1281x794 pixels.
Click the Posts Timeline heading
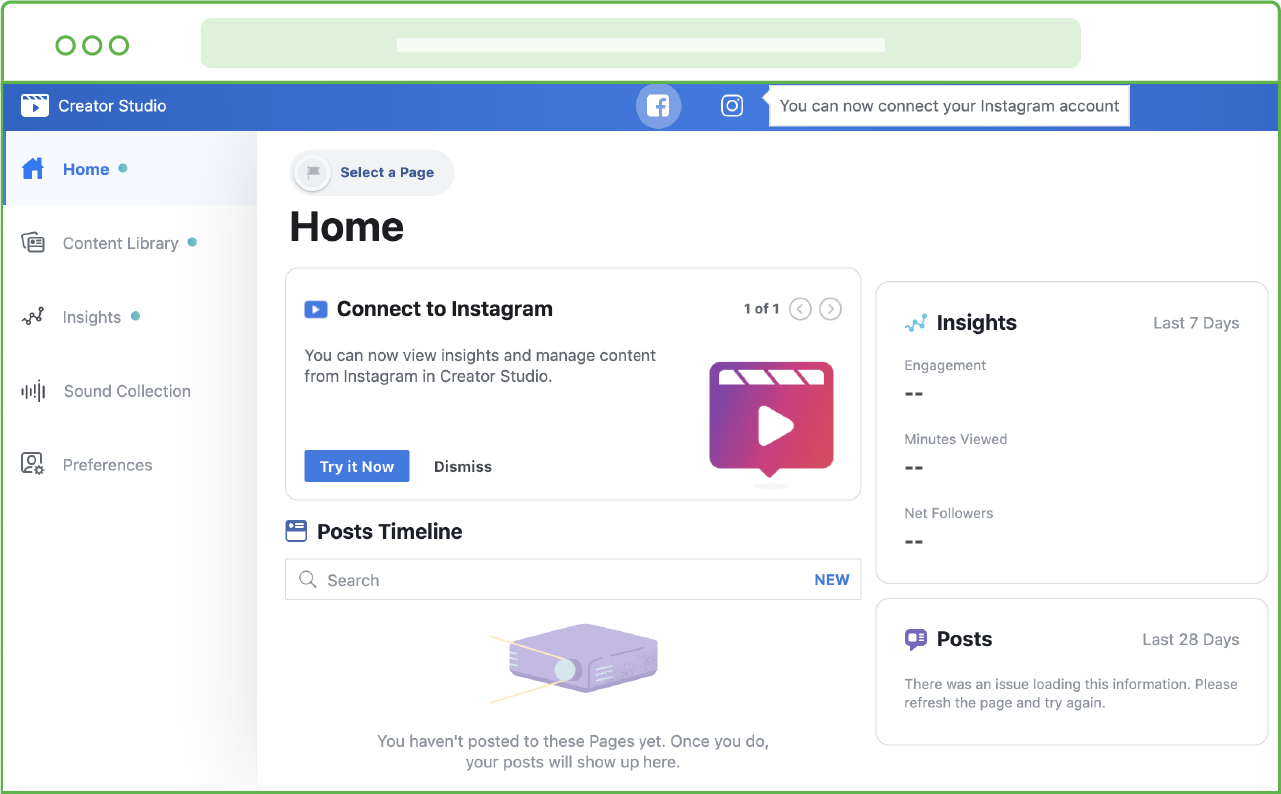pyautogui.click(x=390, y=532)
